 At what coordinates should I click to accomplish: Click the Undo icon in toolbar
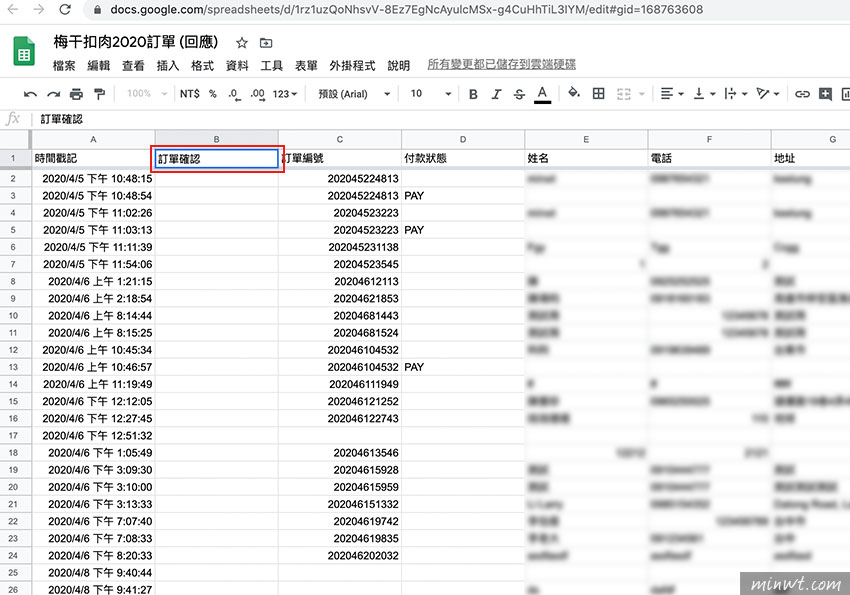click(30, 94)
